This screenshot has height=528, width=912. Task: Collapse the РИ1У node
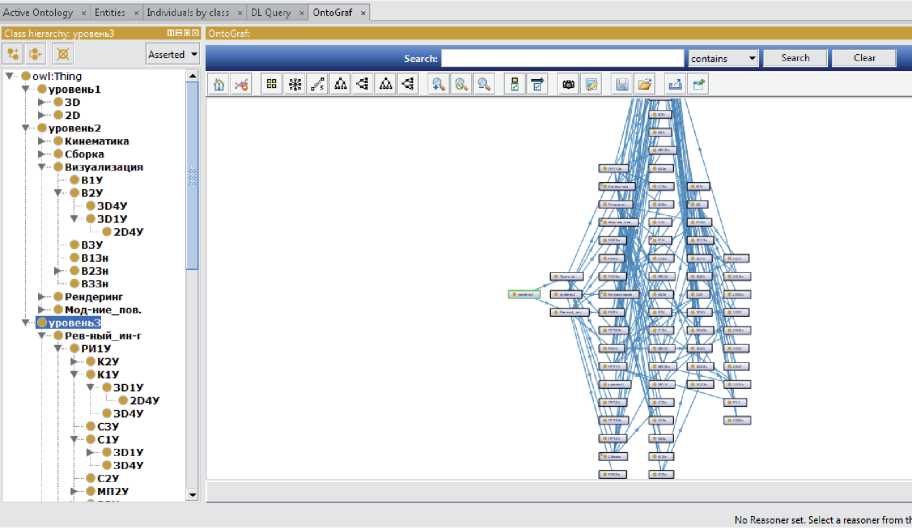(58, 348)
